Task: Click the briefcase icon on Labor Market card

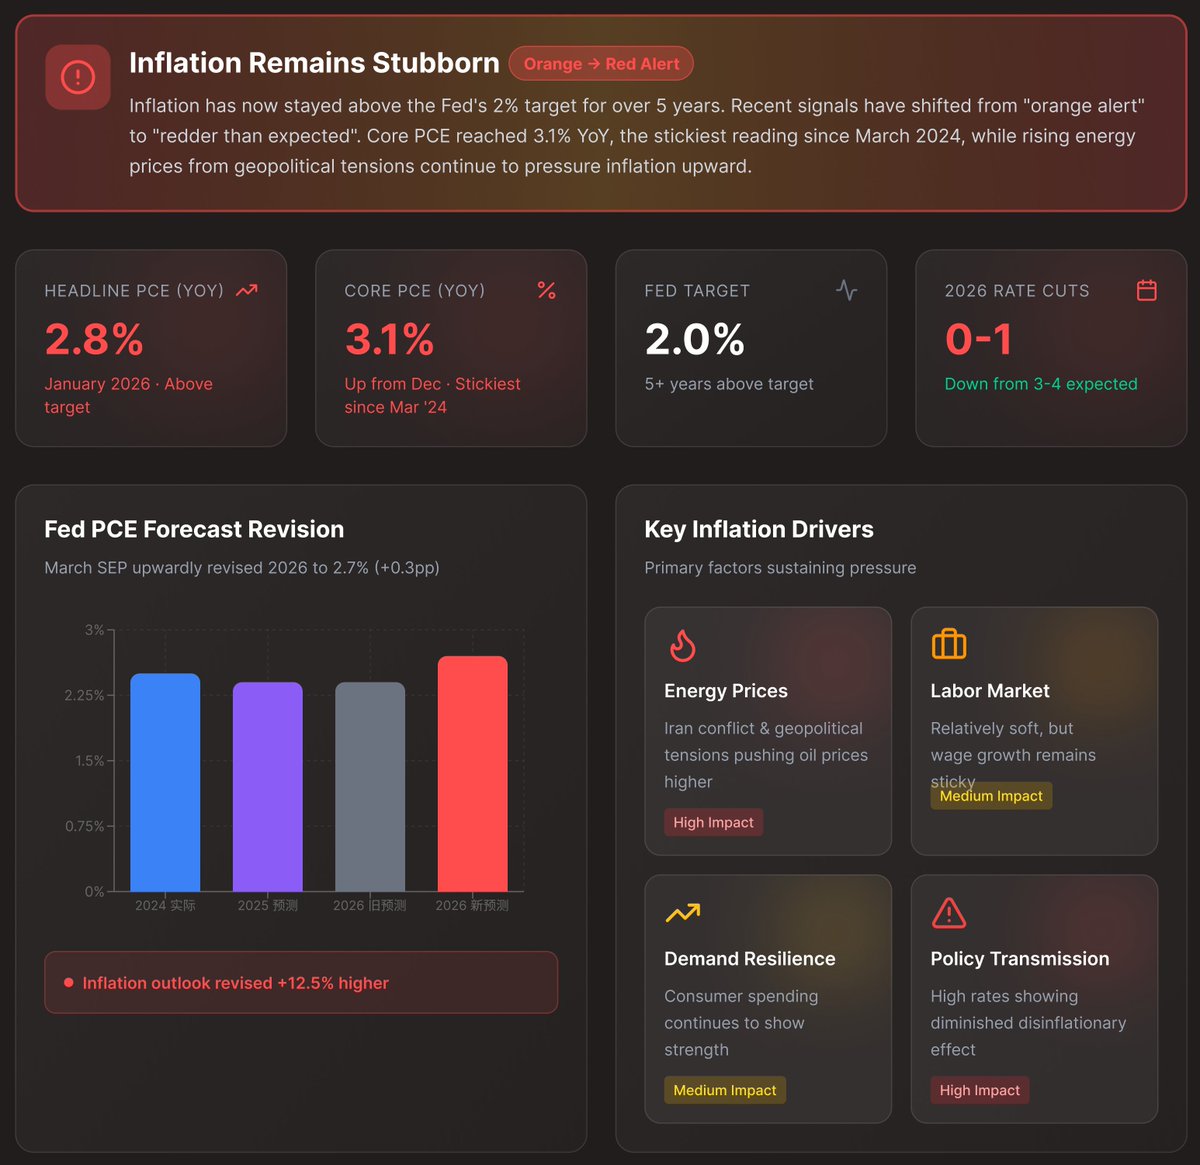Action: (x=949, y=644)
